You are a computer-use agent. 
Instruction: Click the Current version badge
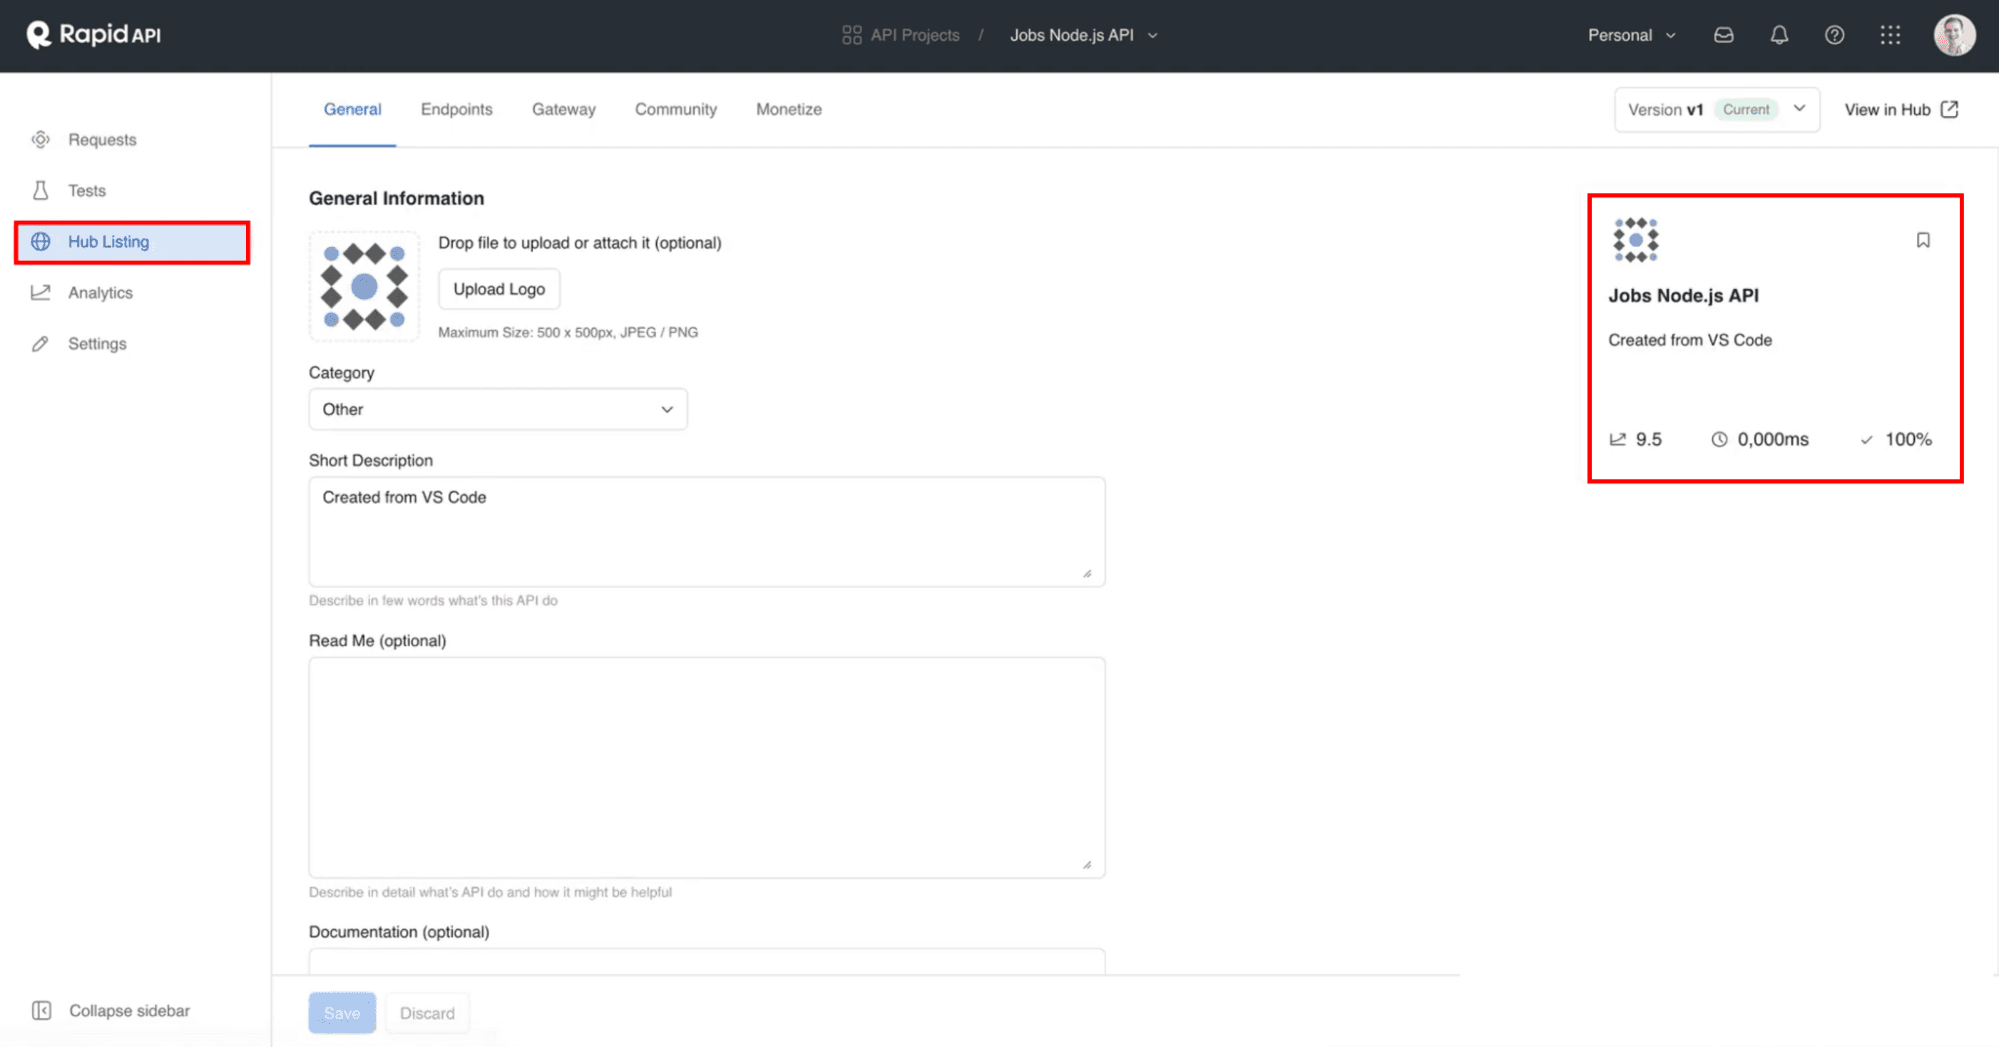tap(1746, 110)
